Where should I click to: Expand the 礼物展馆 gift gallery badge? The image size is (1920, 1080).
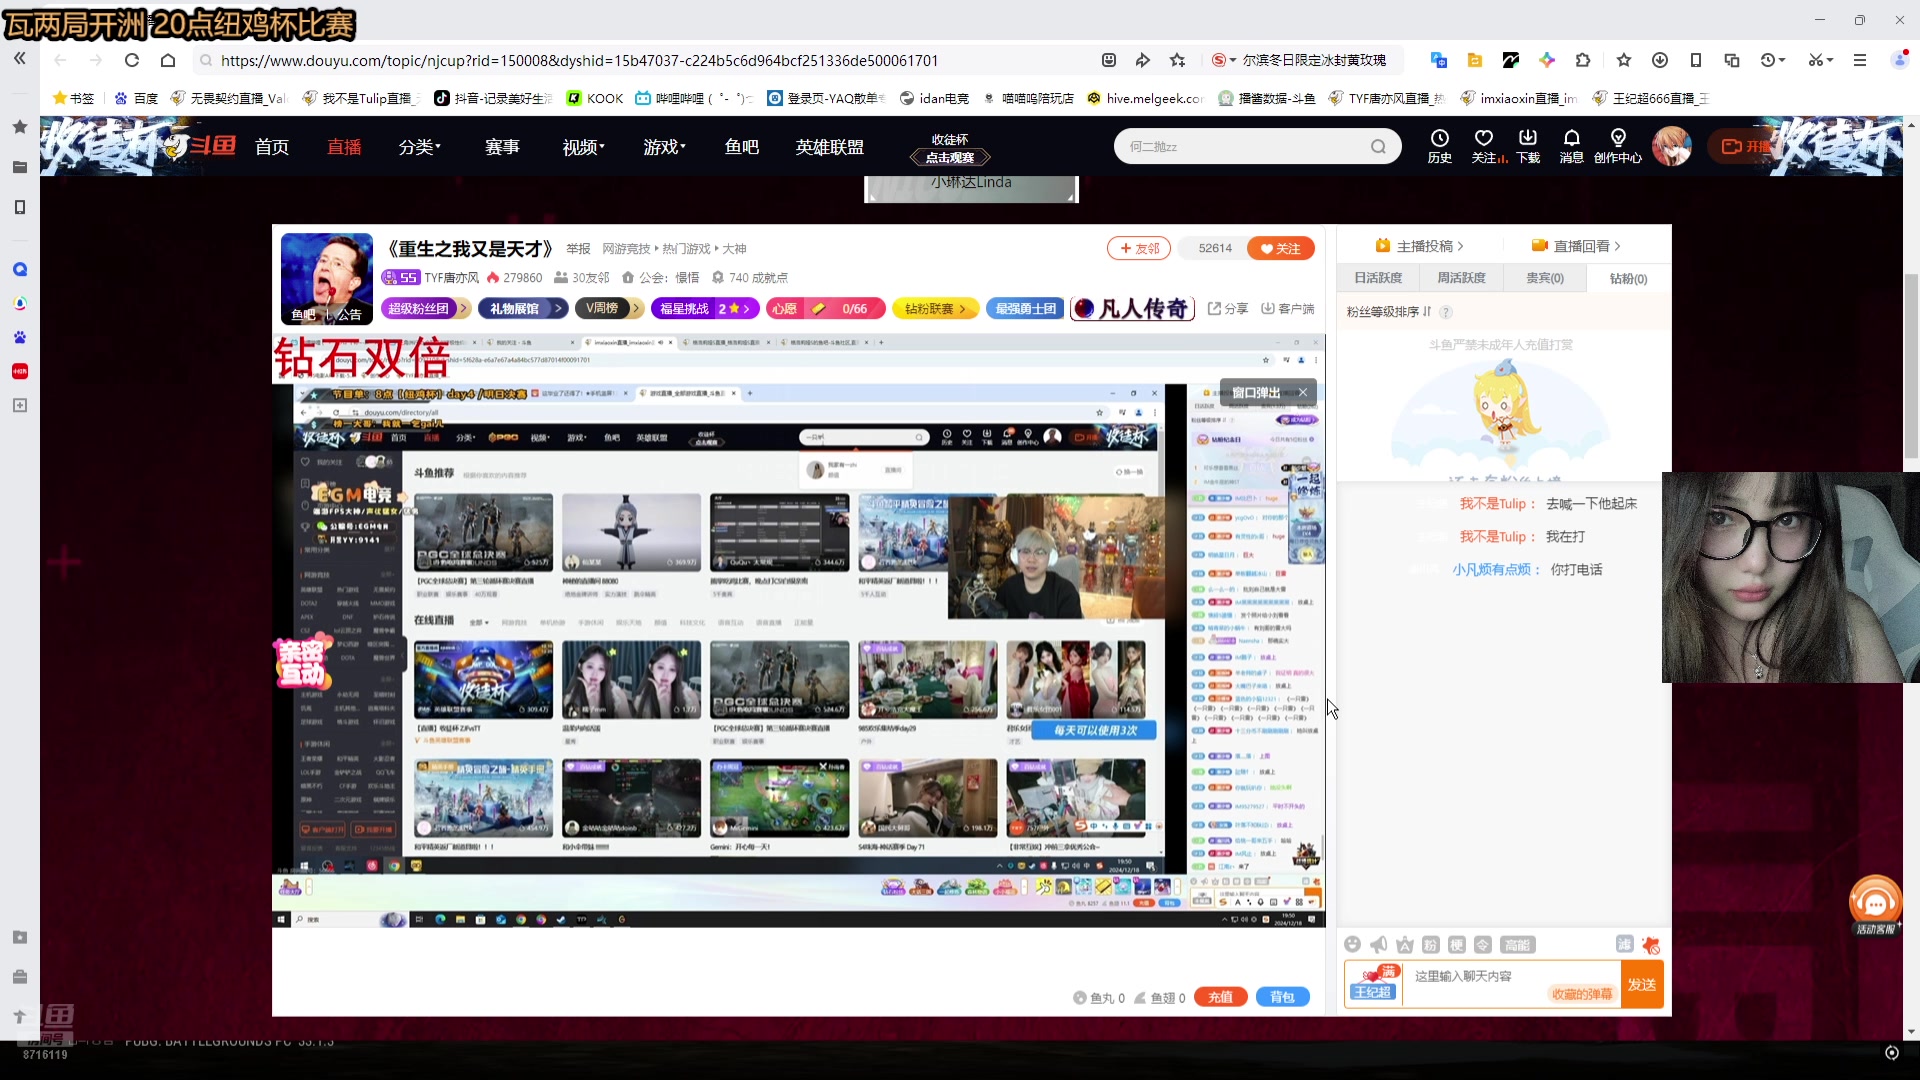click(523, 308)
